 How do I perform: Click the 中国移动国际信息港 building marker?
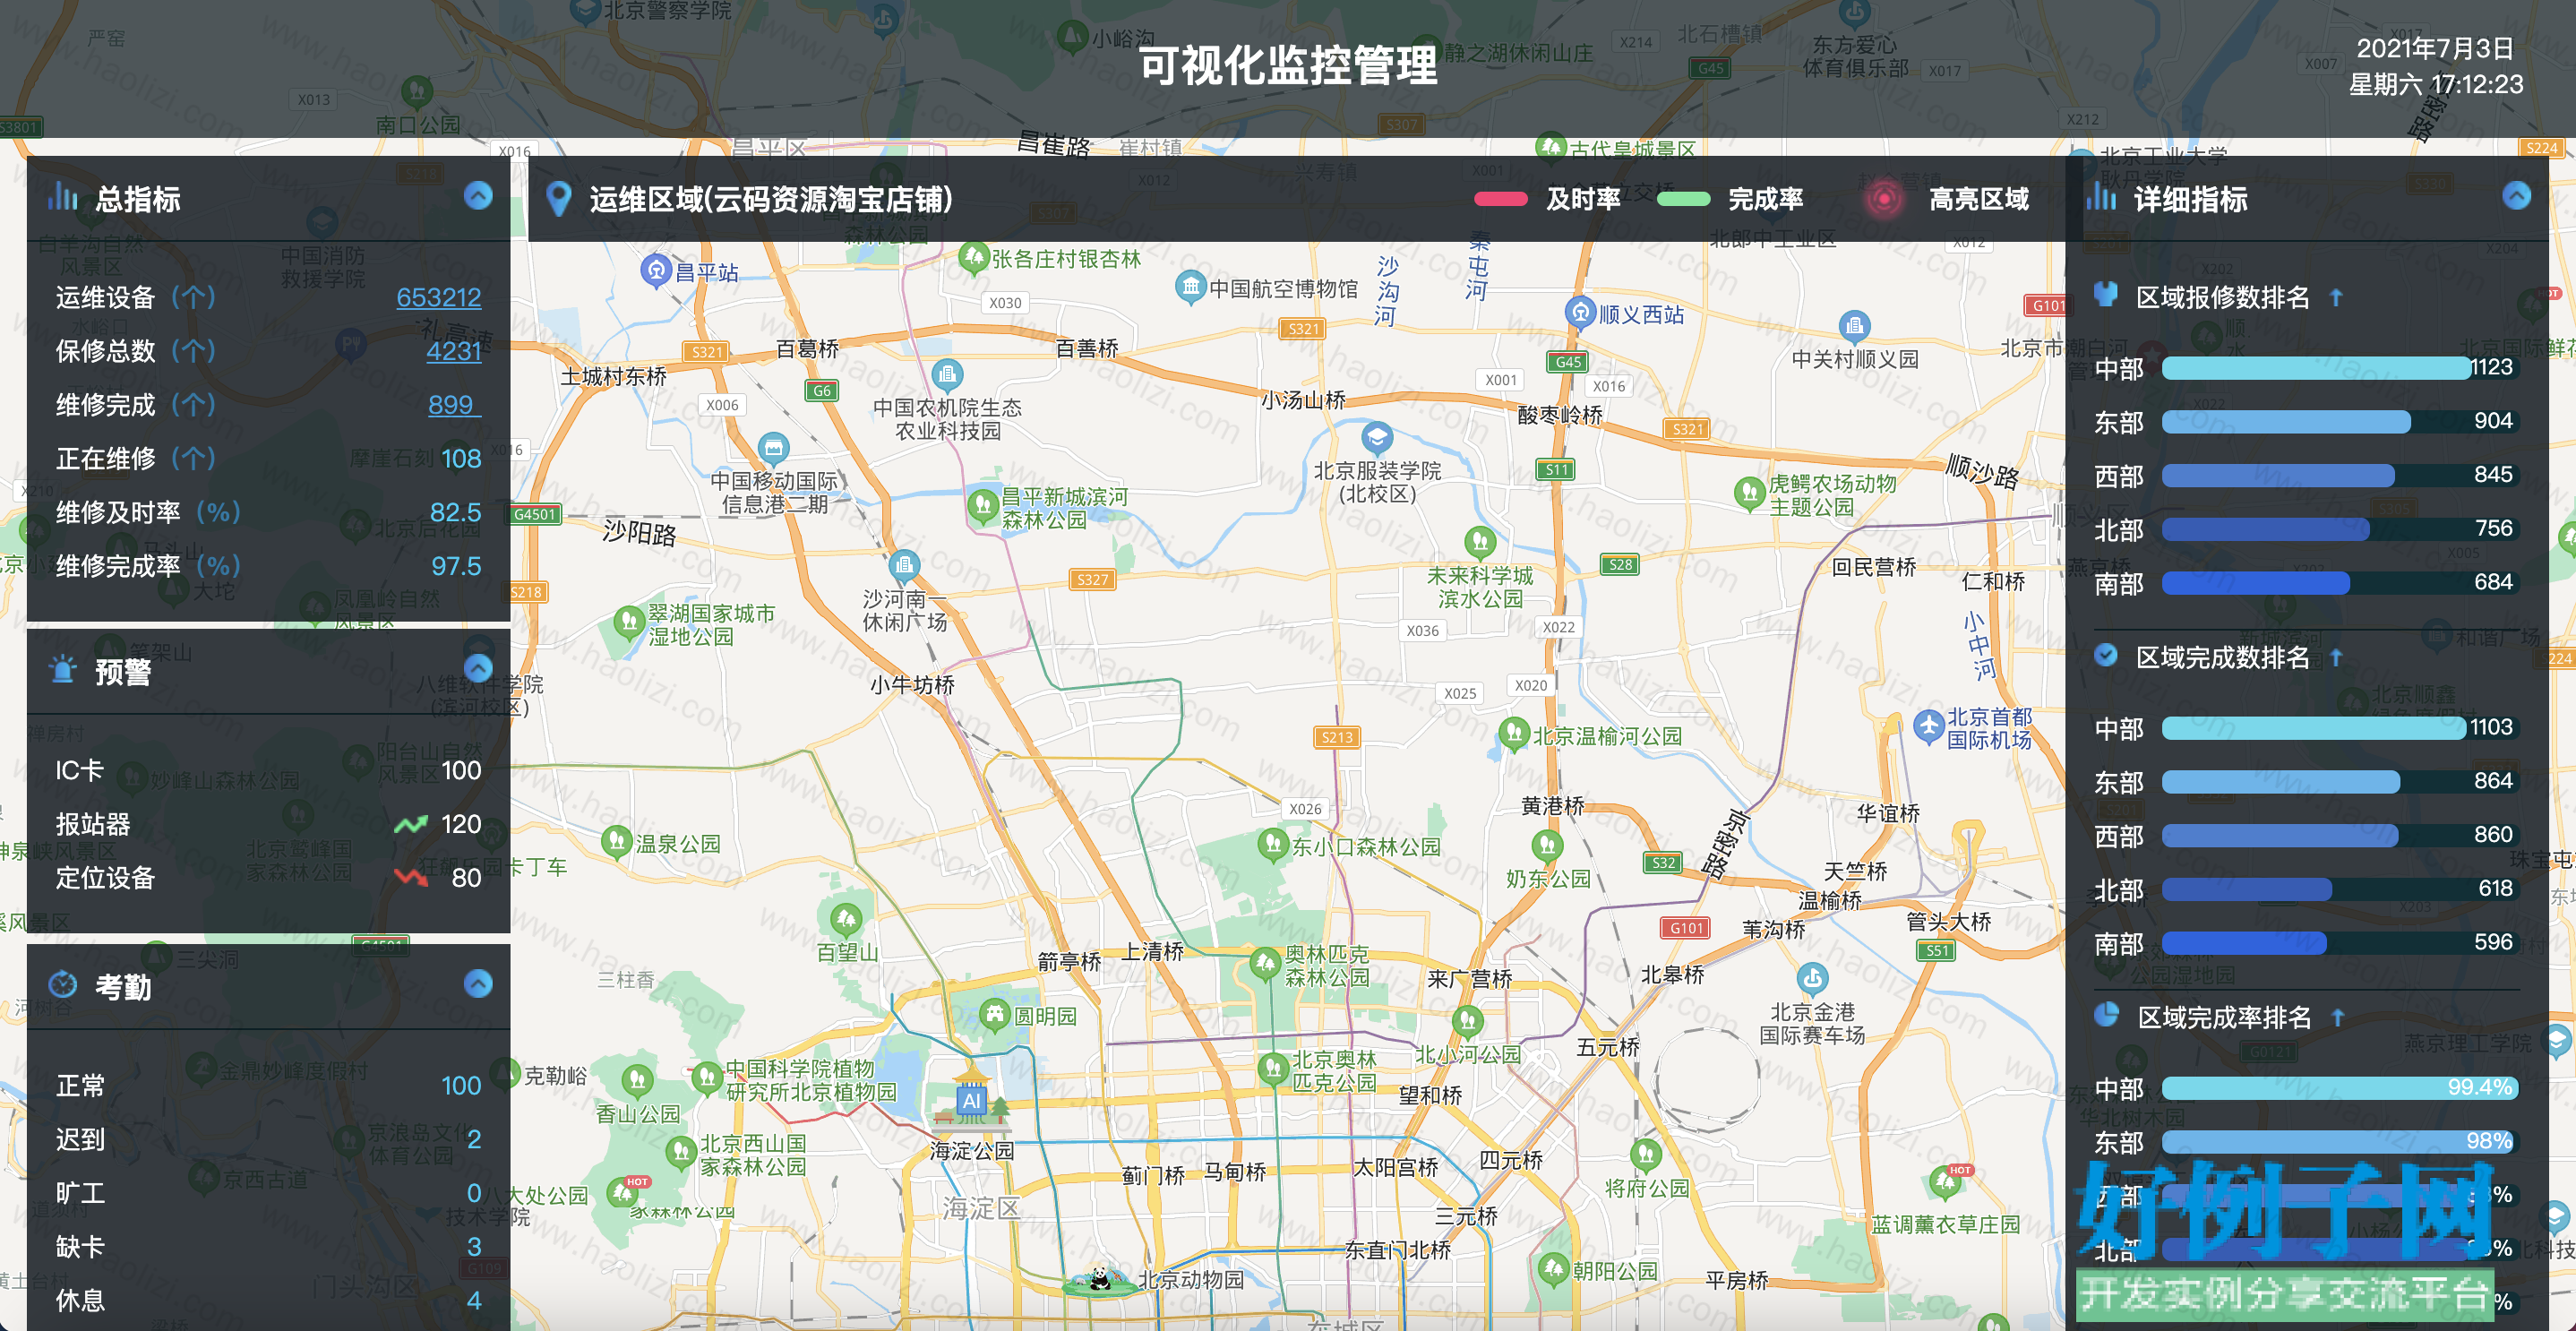(x=773, y=448)
